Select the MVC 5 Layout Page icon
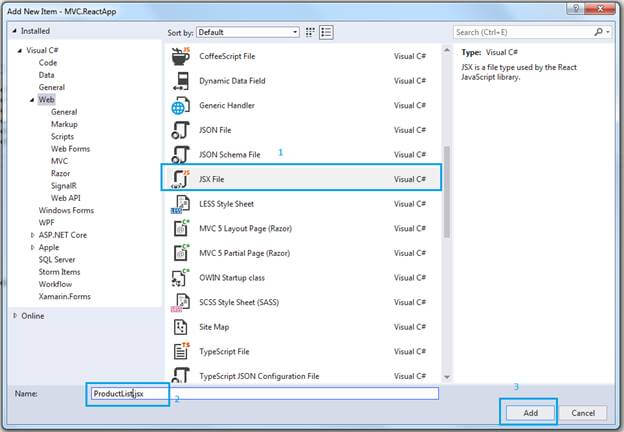Image resolution: width=624 pixels, height=432 pixels. click(181, 229)
